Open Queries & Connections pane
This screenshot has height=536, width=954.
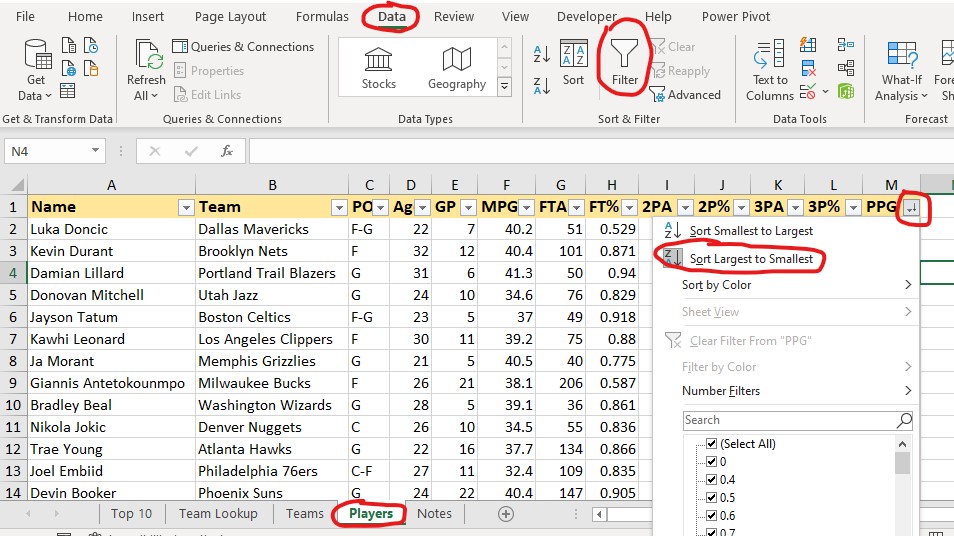[x=243, y=47]
